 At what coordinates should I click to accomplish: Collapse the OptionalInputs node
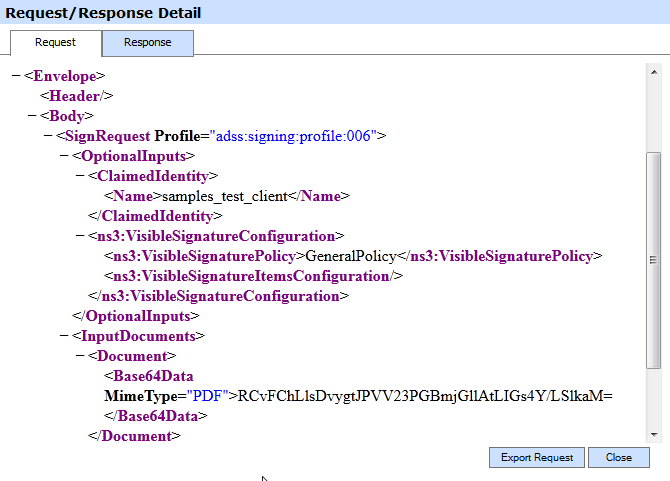pyautogui.click(x=63, y=156)
